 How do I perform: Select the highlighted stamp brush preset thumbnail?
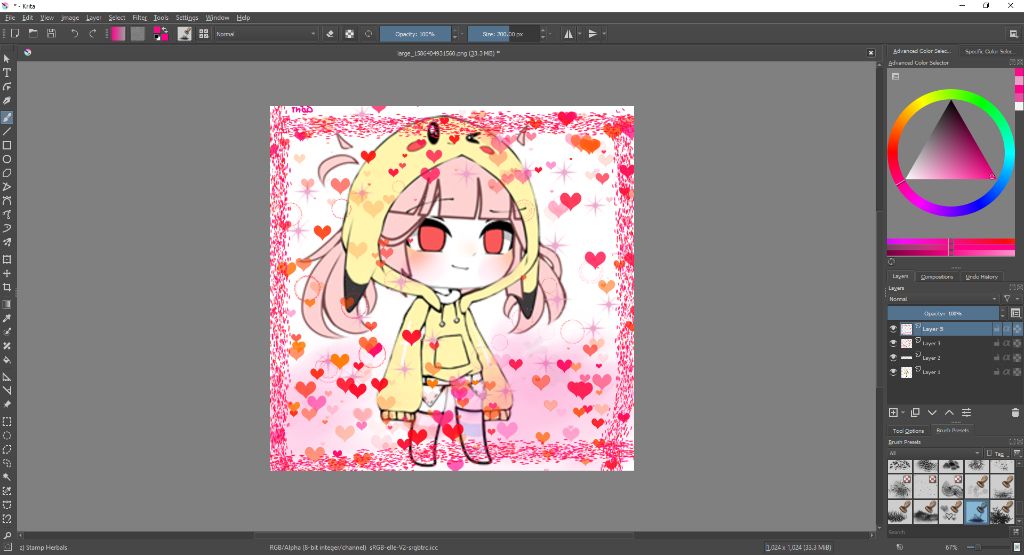976,511
